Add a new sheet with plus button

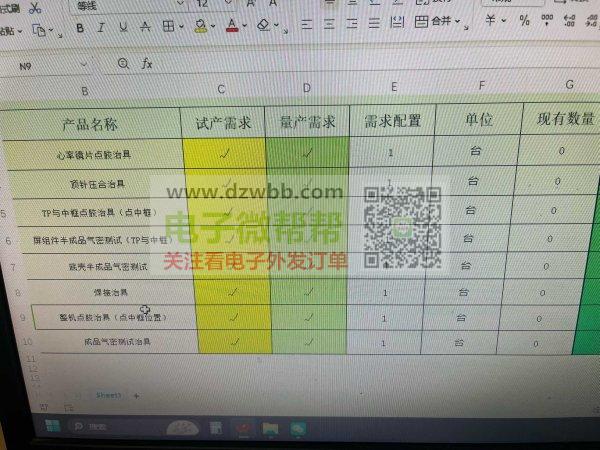[x=136, y=395]
